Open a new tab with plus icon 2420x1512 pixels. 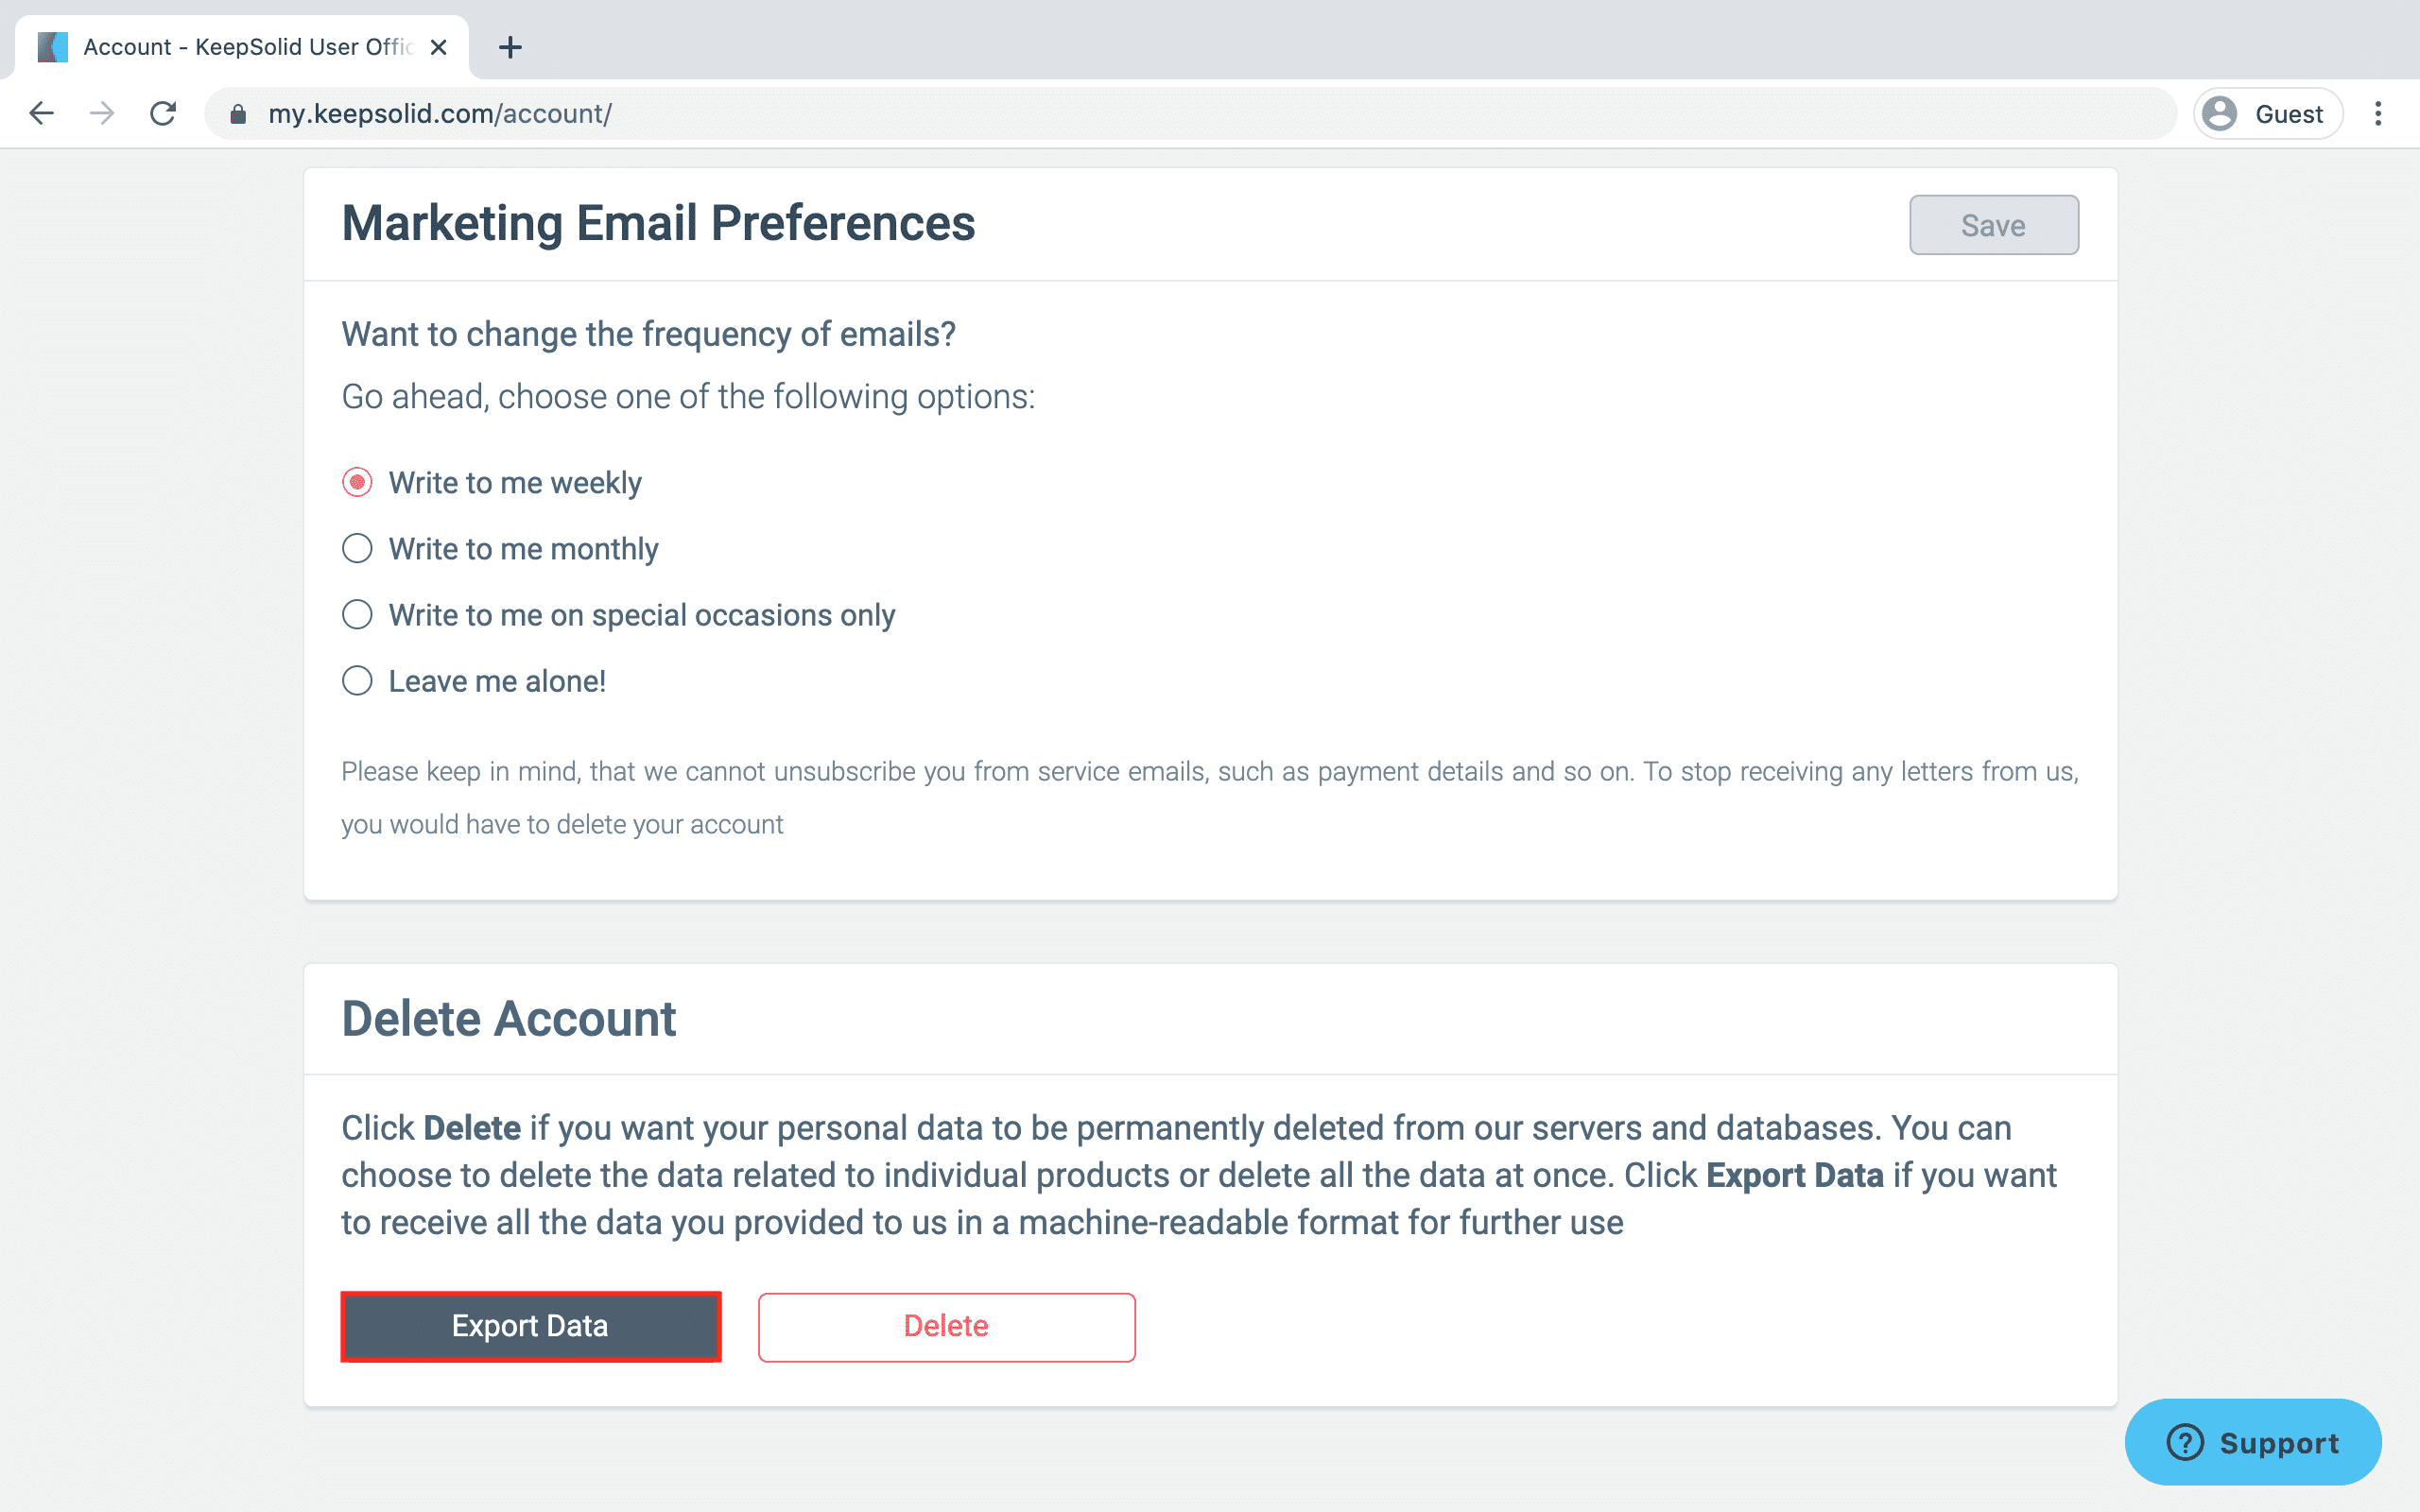(510, 47)
